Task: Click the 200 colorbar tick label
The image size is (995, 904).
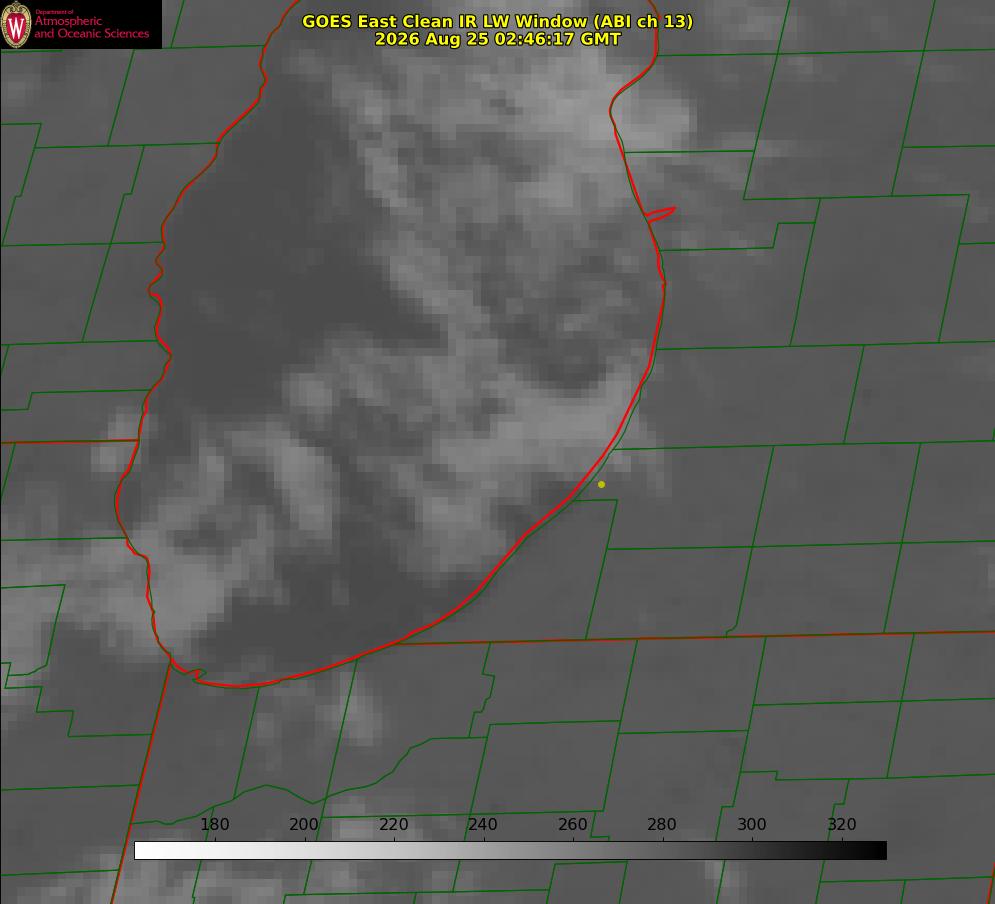Action: point(304,824)
